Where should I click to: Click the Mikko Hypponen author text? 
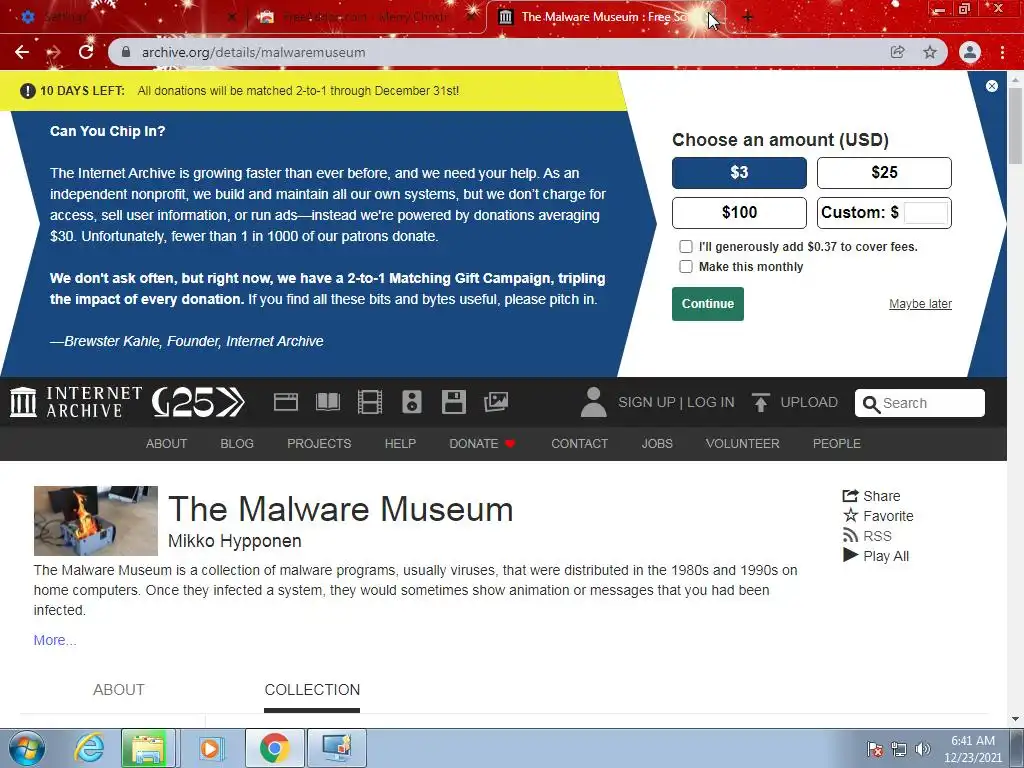pos(234,541)
